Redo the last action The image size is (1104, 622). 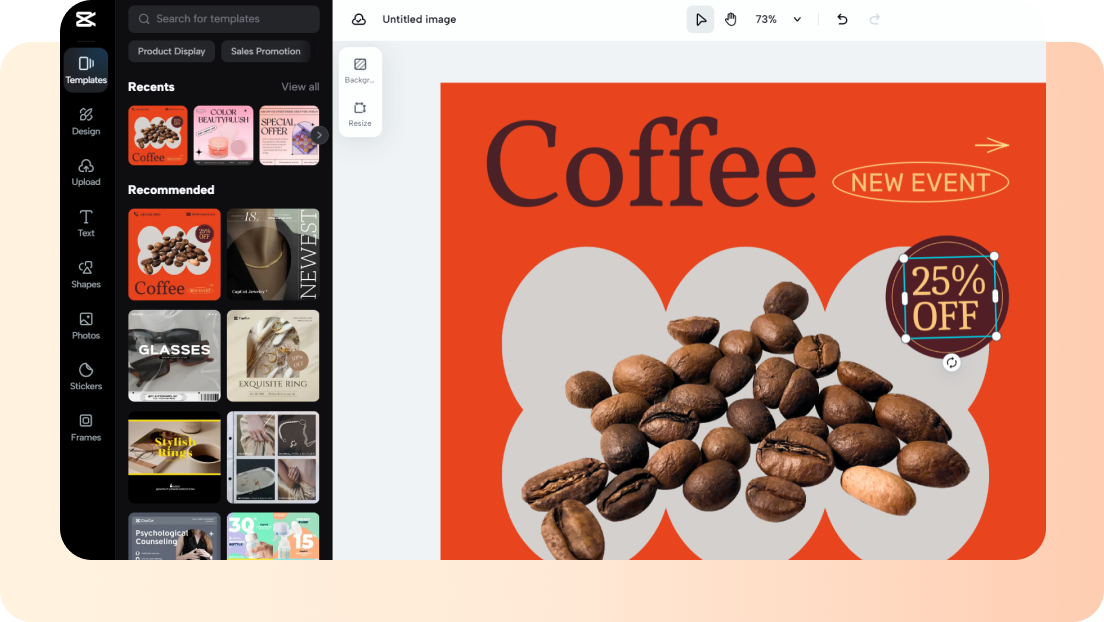click(x=874, y=19)
